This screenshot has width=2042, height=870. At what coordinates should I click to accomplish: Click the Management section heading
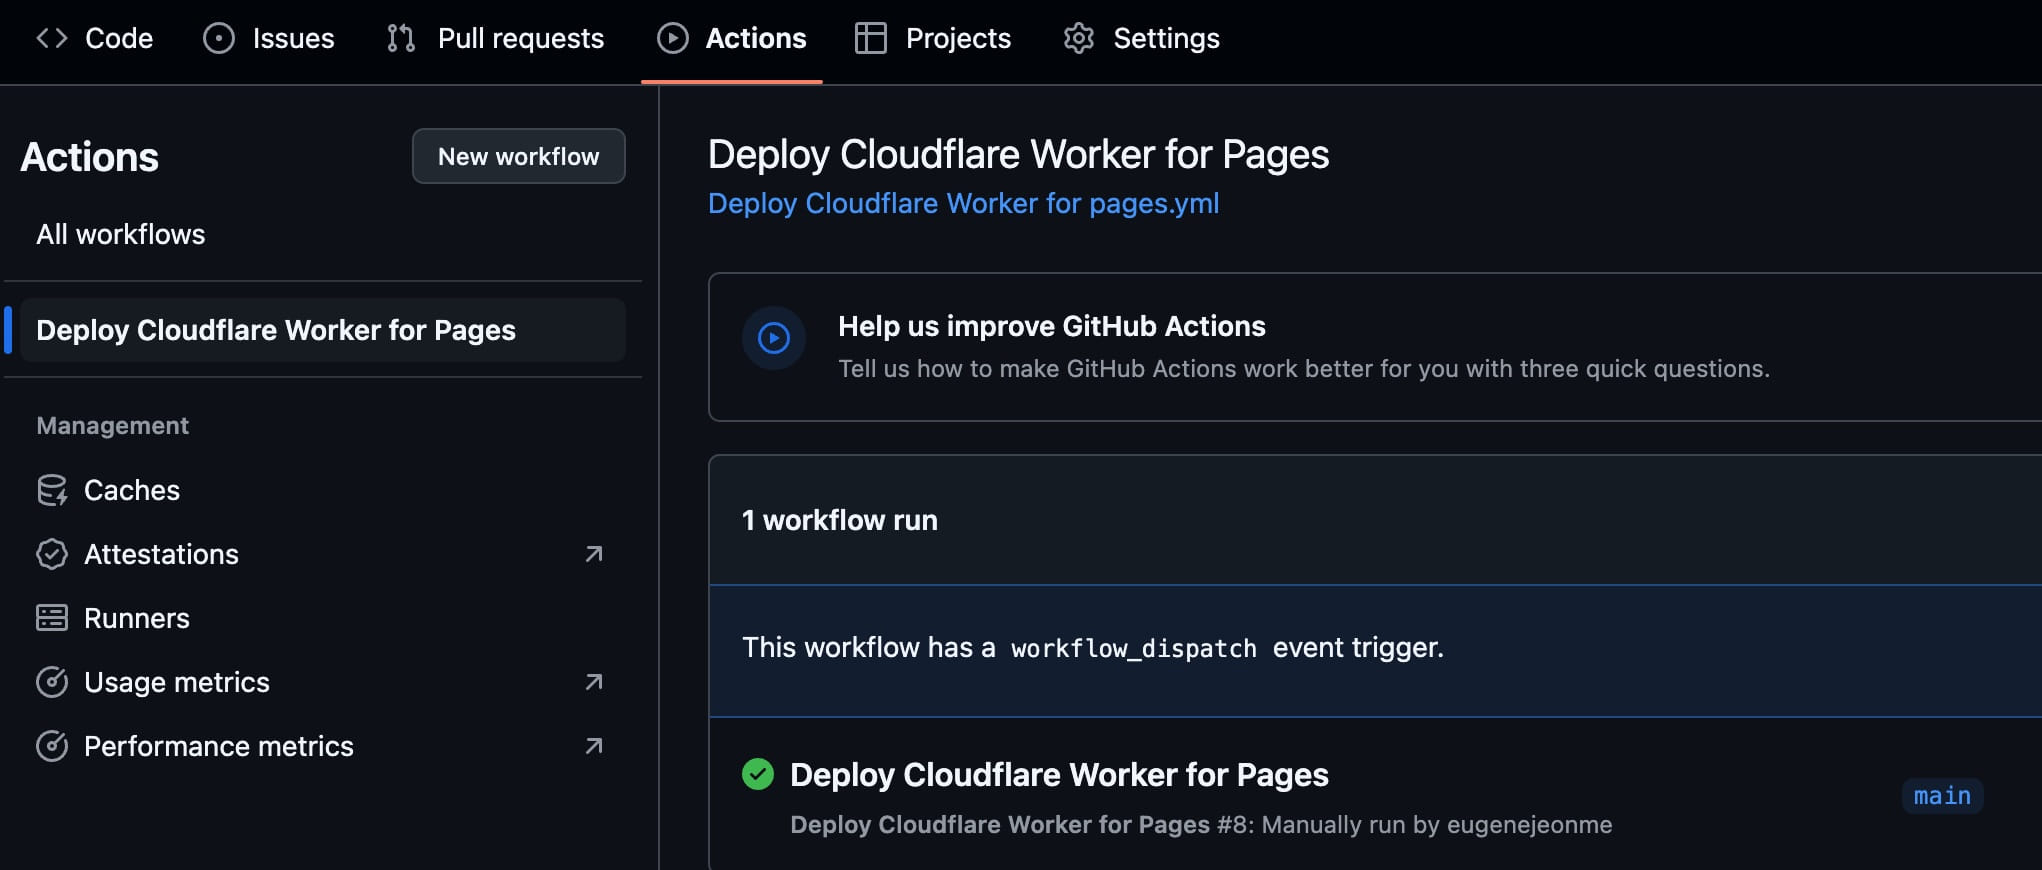pos(113,425)
